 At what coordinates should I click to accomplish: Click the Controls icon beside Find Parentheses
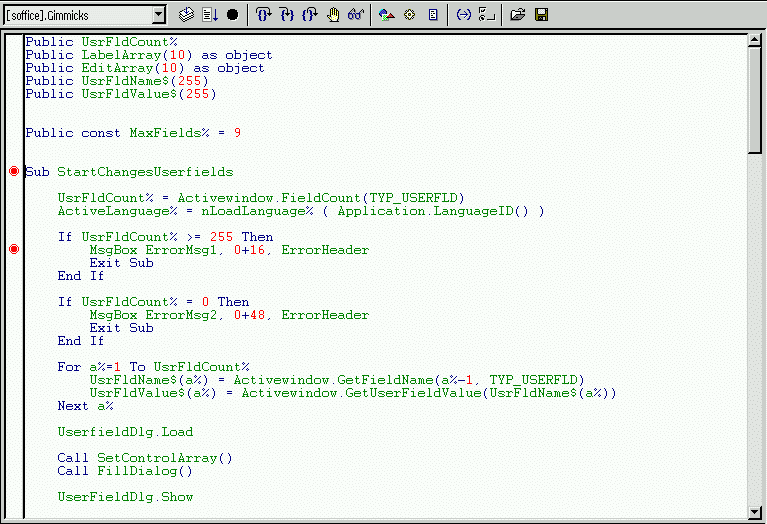tap(487, 15)
